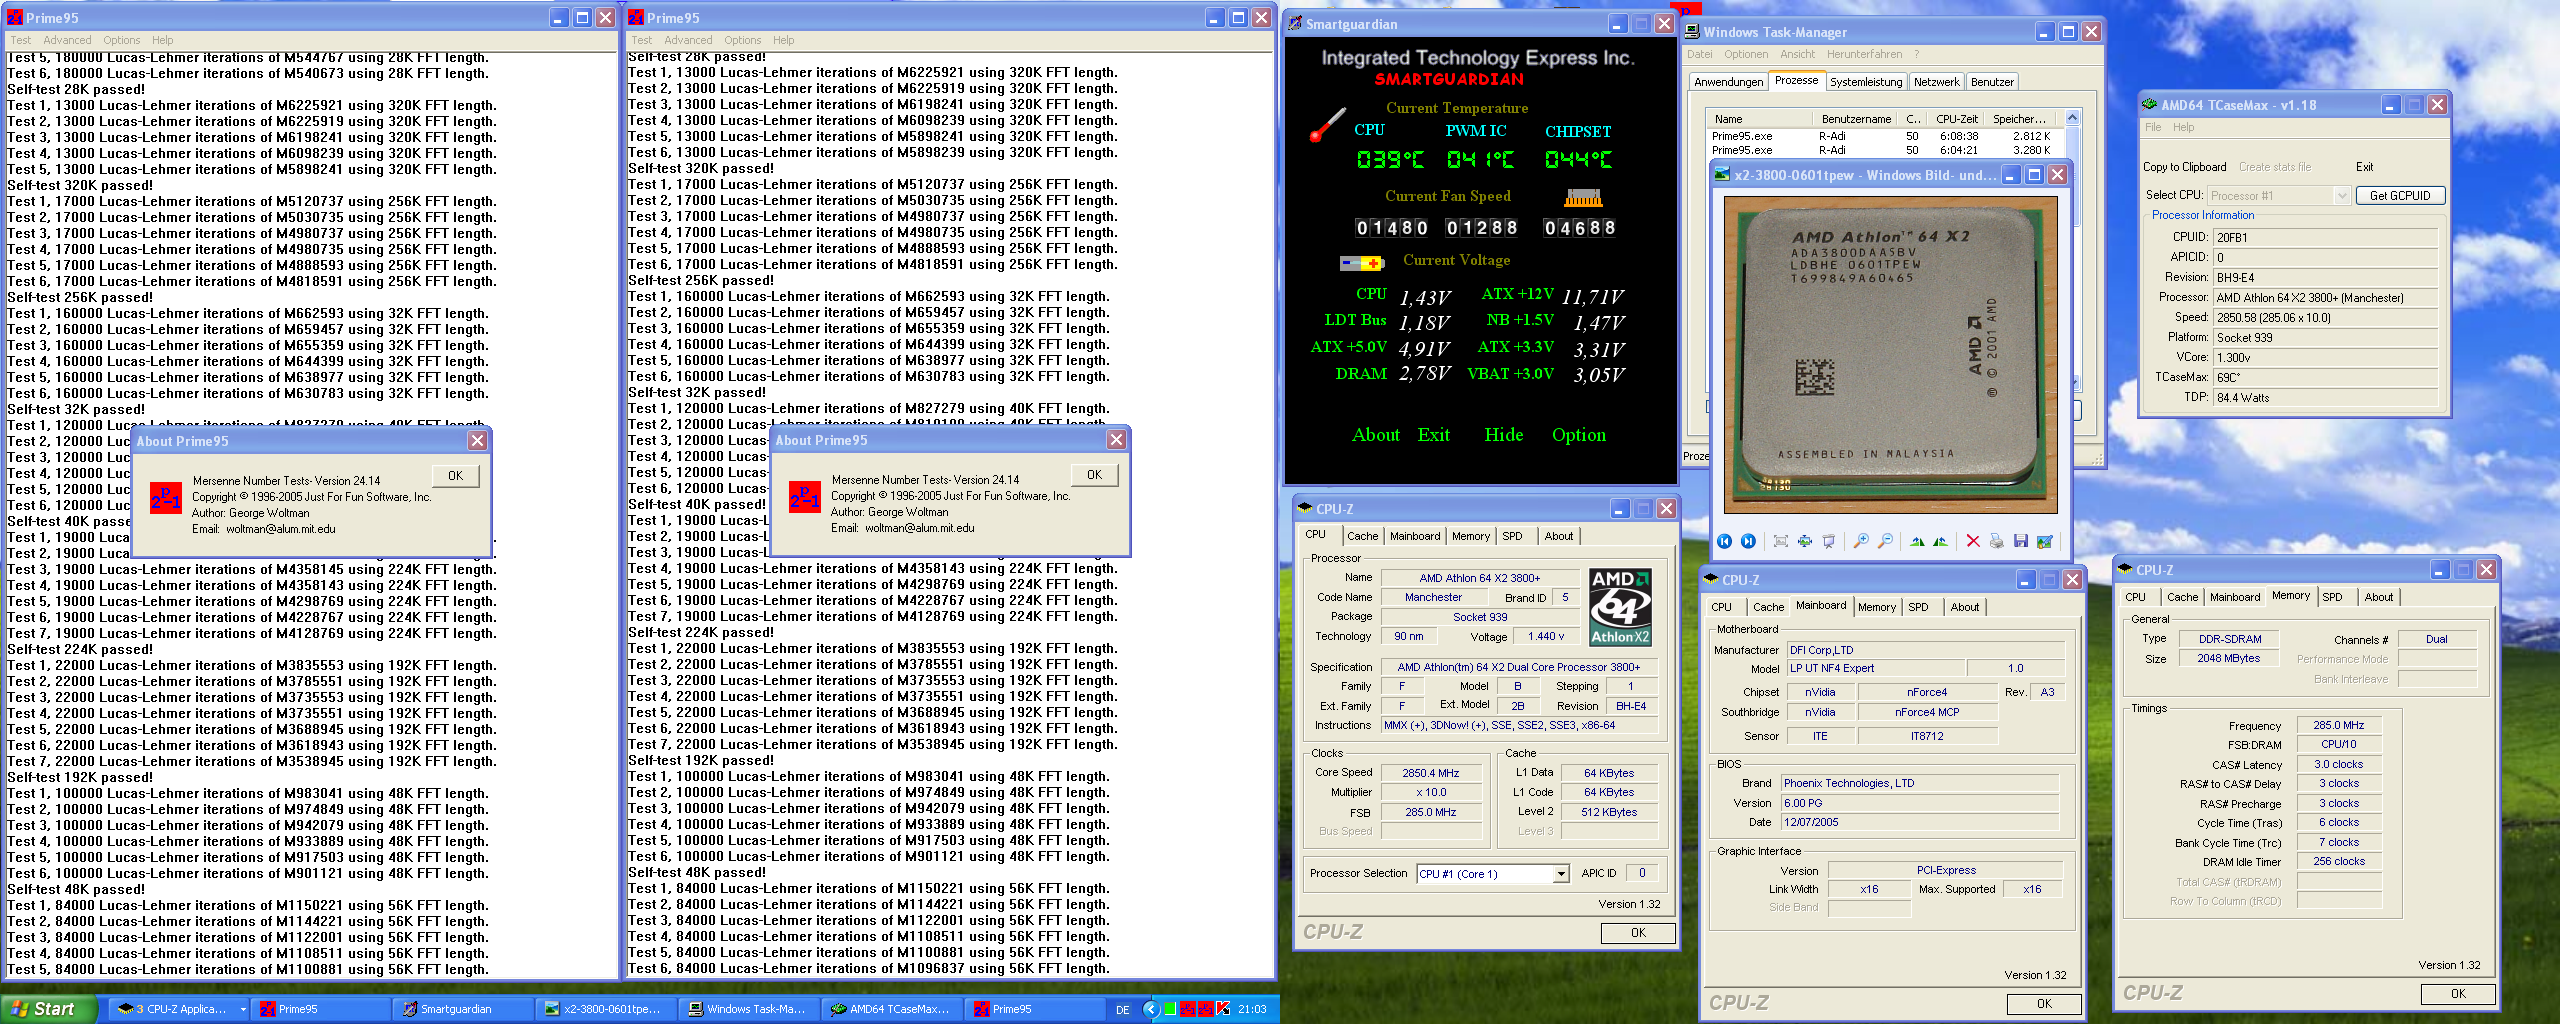Screen dimensions: 2560x1024
Task: Click the TDP field showing 84.4 Watts
Action: click(x=2324, y=398)
